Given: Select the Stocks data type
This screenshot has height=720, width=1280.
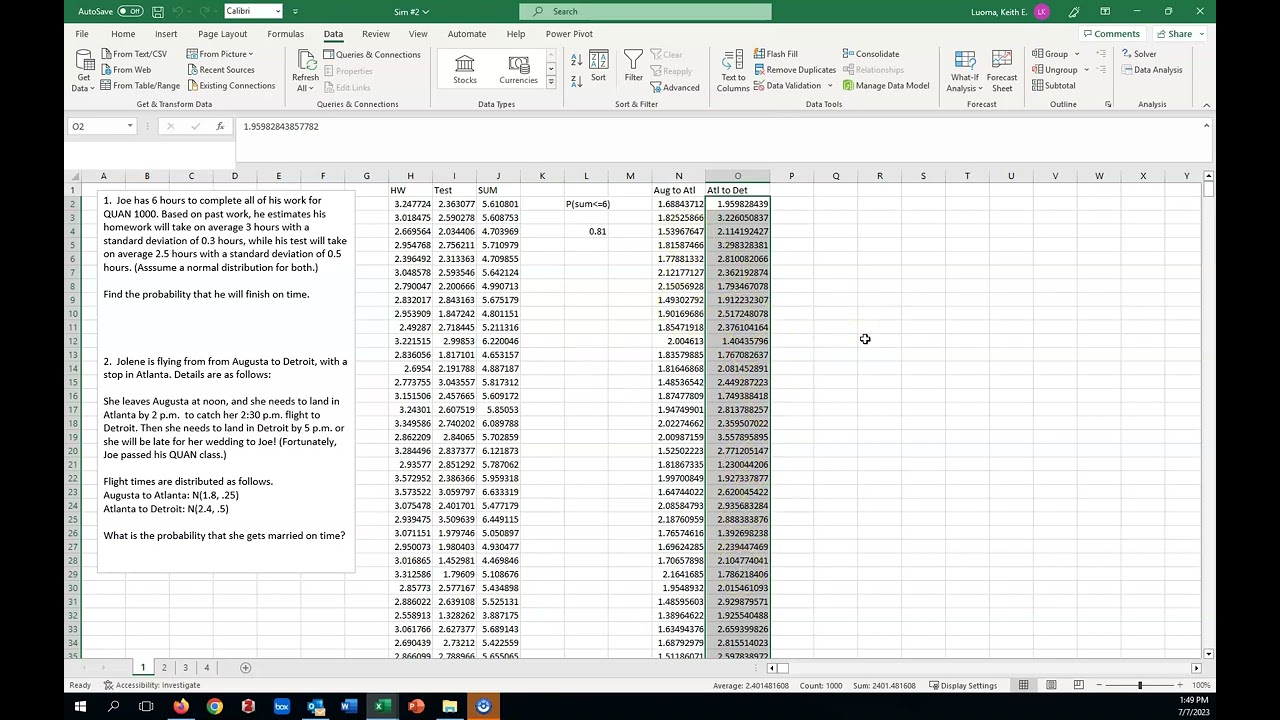Looking at the screenshot, I should coord(465,69).
